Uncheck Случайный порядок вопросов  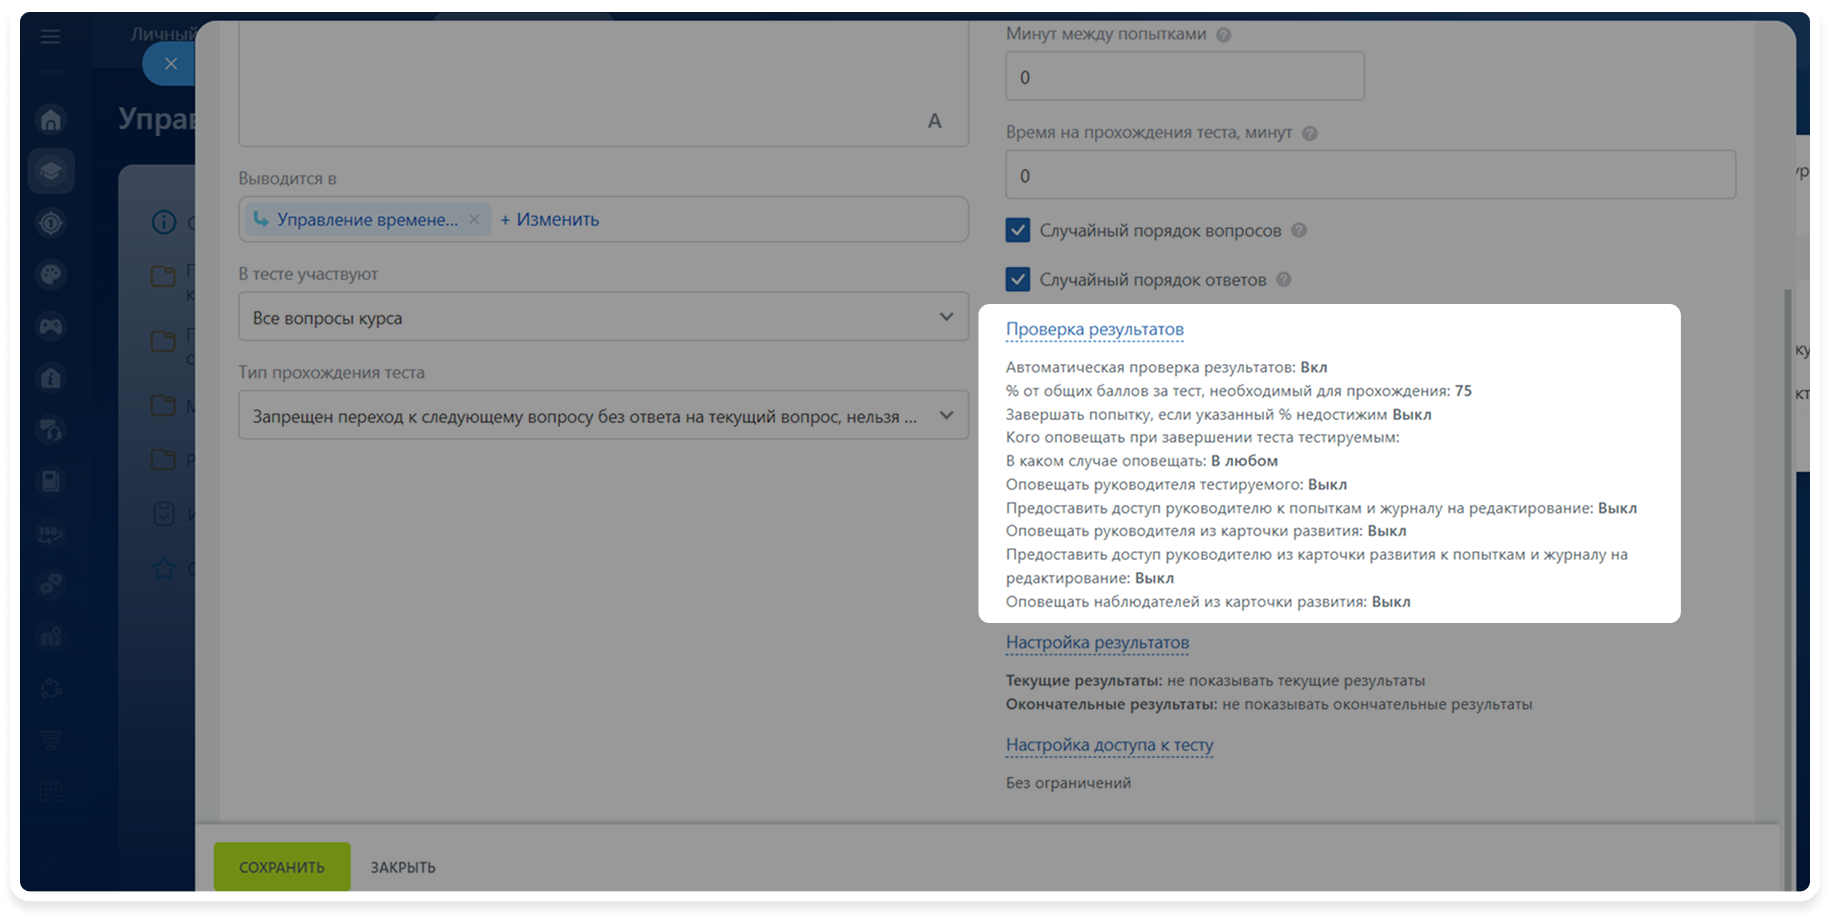pyautogui.click(x=1018, y=230)
